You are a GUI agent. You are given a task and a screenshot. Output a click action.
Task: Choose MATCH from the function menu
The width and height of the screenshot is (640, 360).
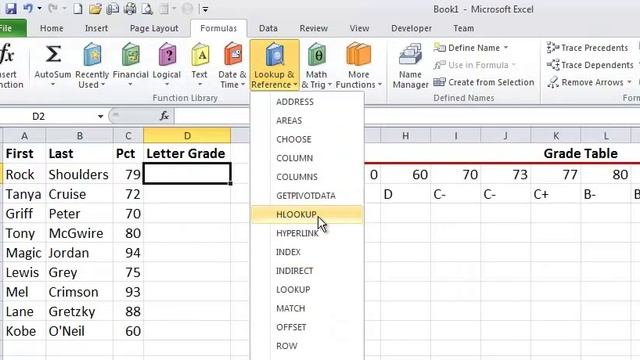(x=307, y=308)
